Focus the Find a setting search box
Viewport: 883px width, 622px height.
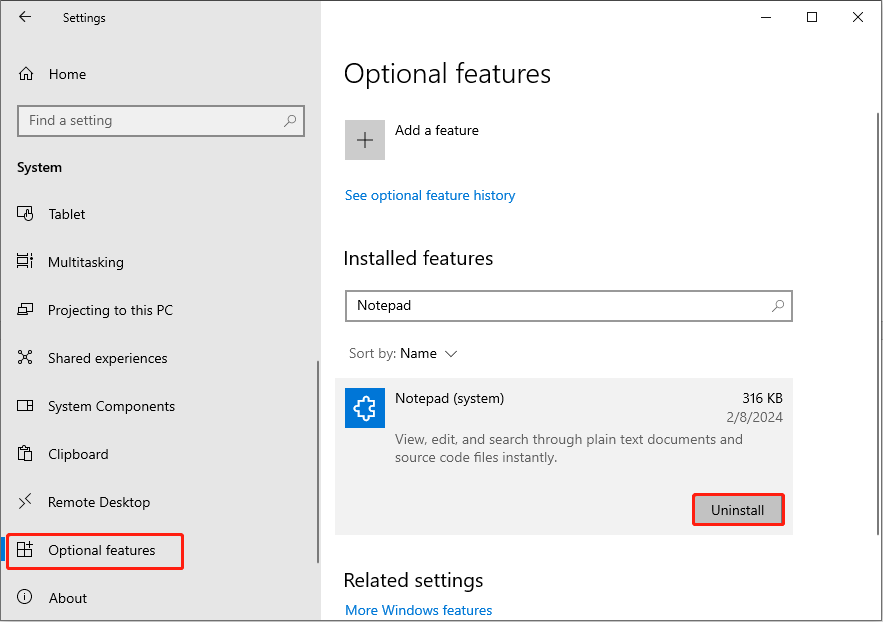(161, 120)
